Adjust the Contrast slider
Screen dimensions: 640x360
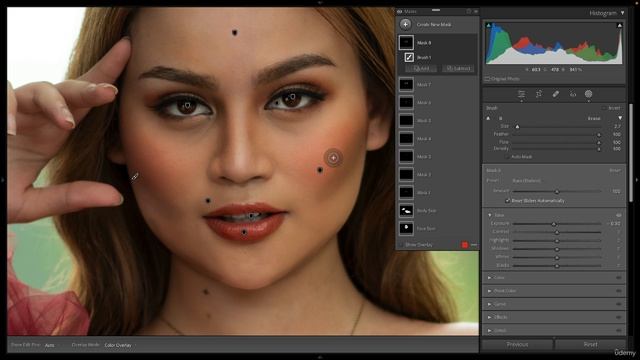(557, 232)
